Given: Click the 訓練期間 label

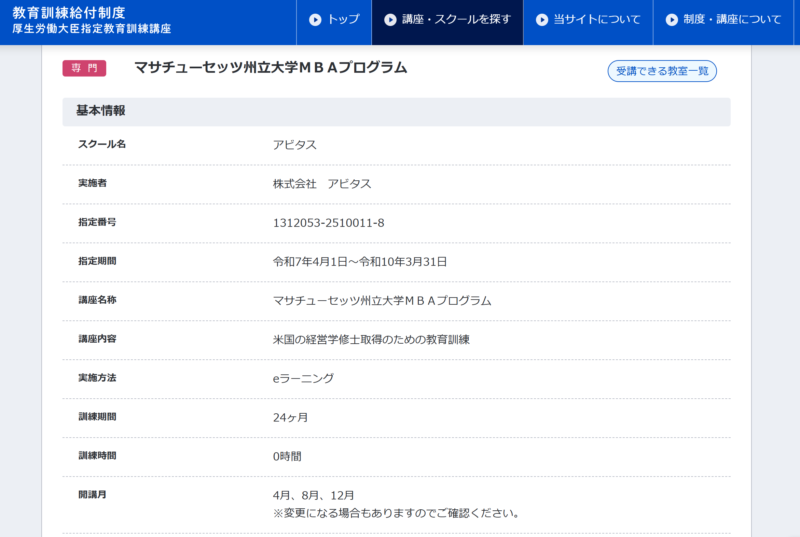Looking at the screenshot, I should (x=97, y=417).
